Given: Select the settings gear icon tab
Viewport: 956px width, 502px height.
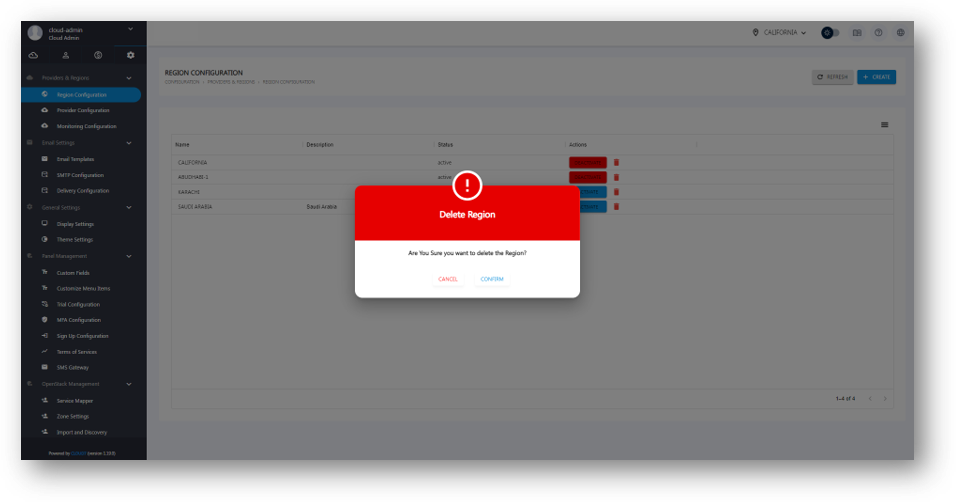Looking at the screenshot, I should [x=130, y=55].
